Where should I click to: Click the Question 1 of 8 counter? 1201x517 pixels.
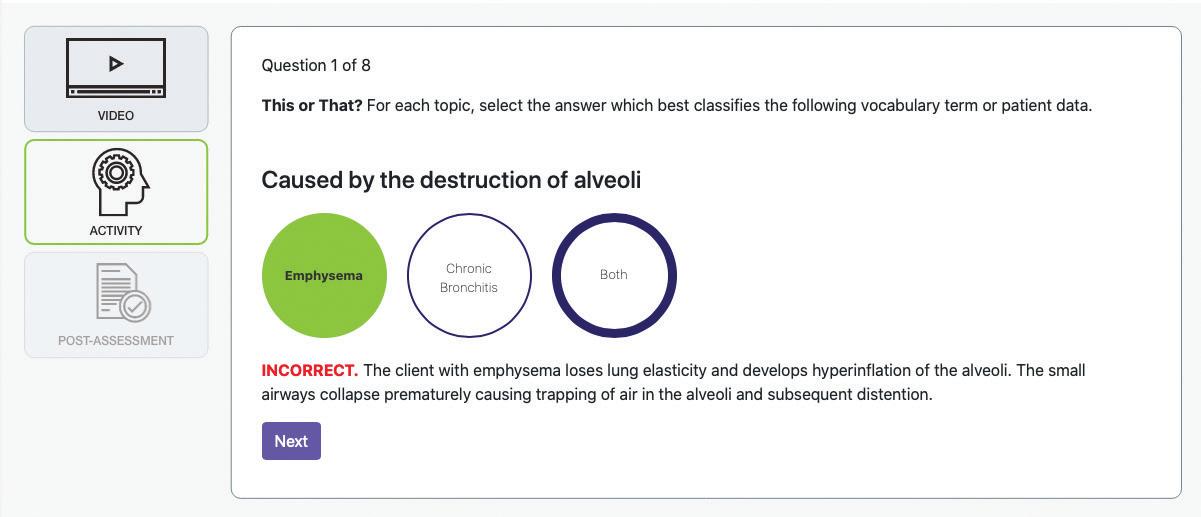(x=316, y=66)
